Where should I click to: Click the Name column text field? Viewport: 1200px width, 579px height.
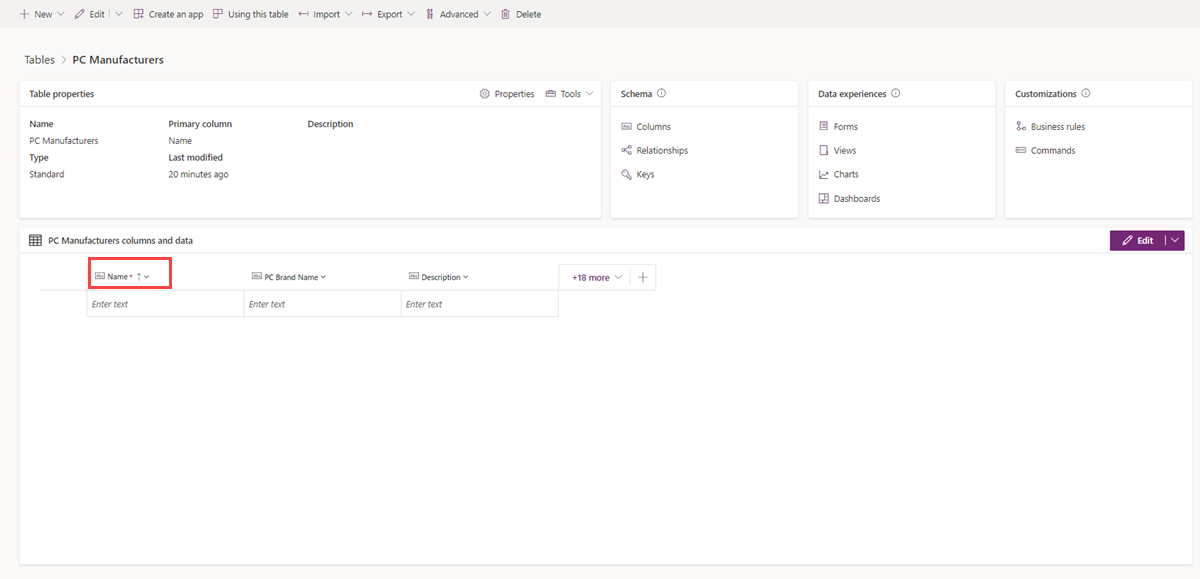point(165,304)
